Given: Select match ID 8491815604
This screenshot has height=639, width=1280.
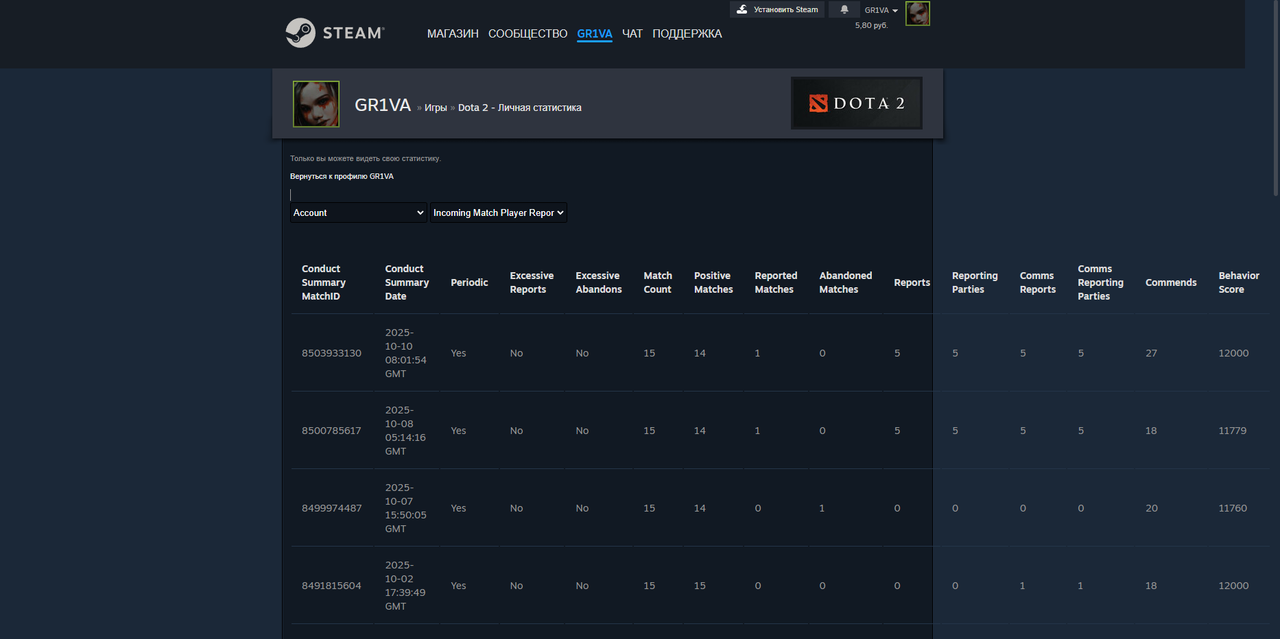Looking at the screenshot, I should (x=332, y=586).
